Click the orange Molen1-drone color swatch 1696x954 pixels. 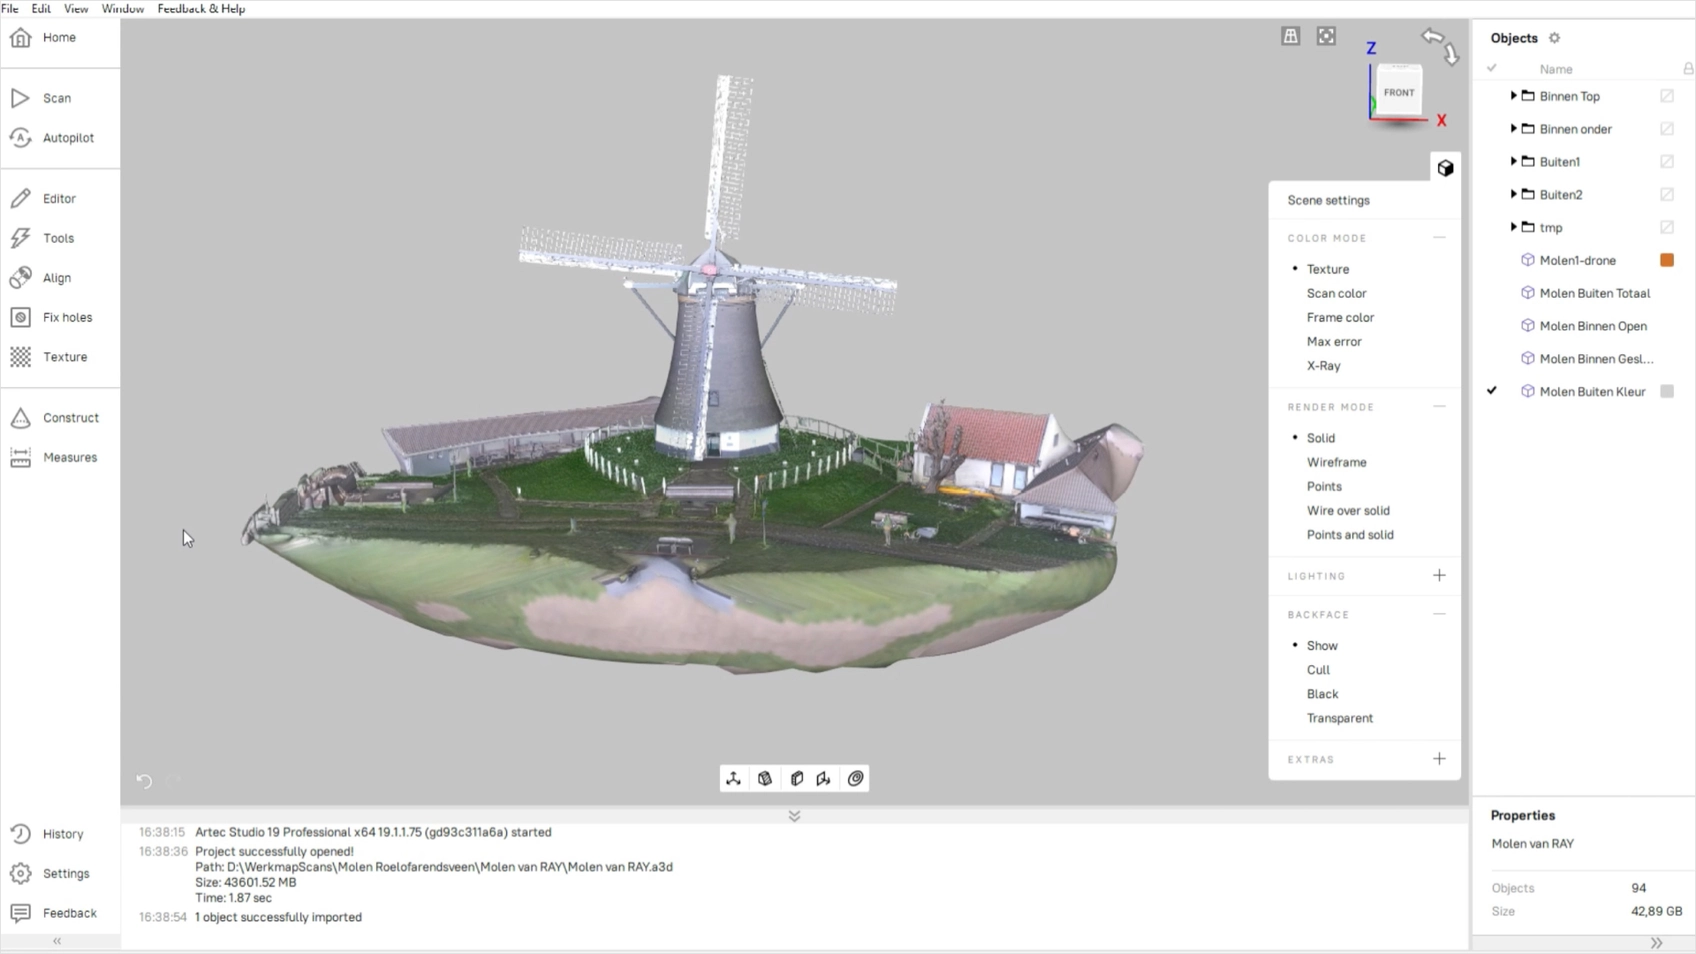click(x=1667, y=260)
